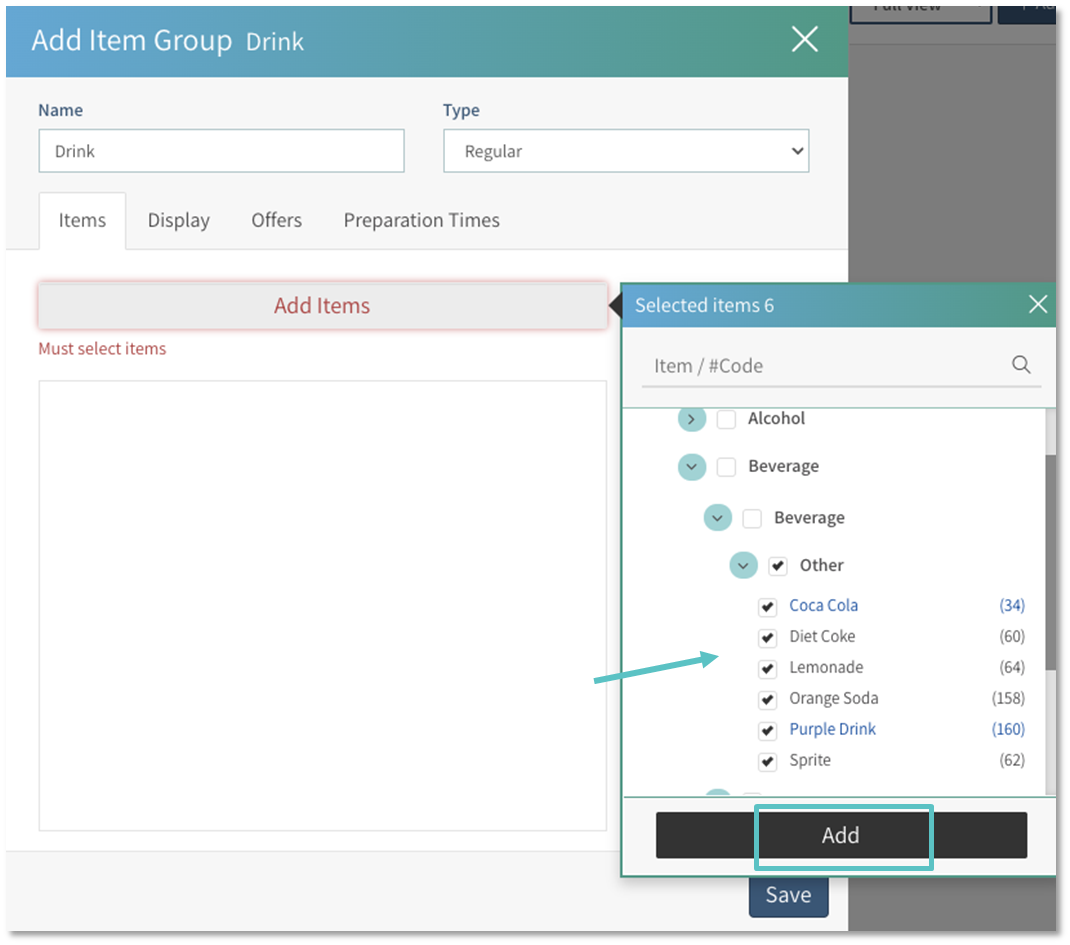Open the Offers tab

[x=276, y=220]
